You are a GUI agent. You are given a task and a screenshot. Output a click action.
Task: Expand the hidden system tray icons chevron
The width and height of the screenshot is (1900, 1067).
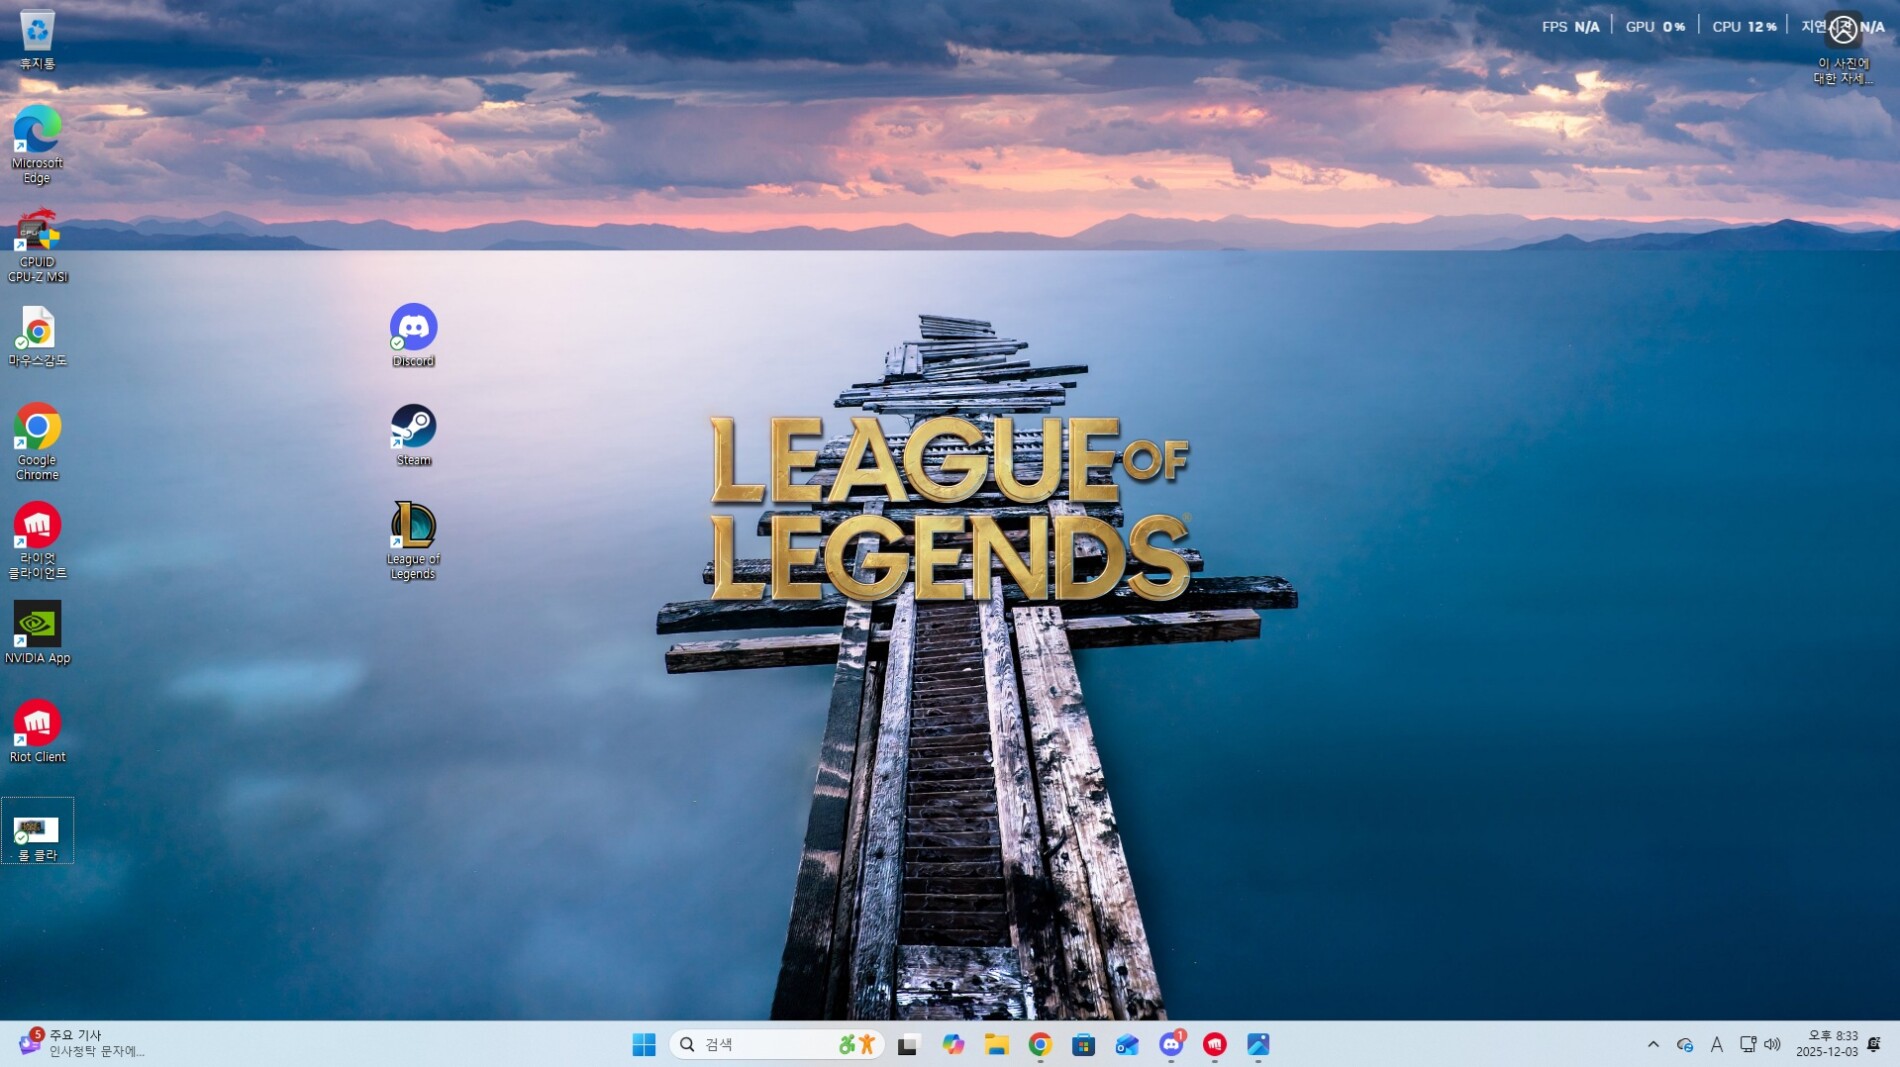1653,1045
